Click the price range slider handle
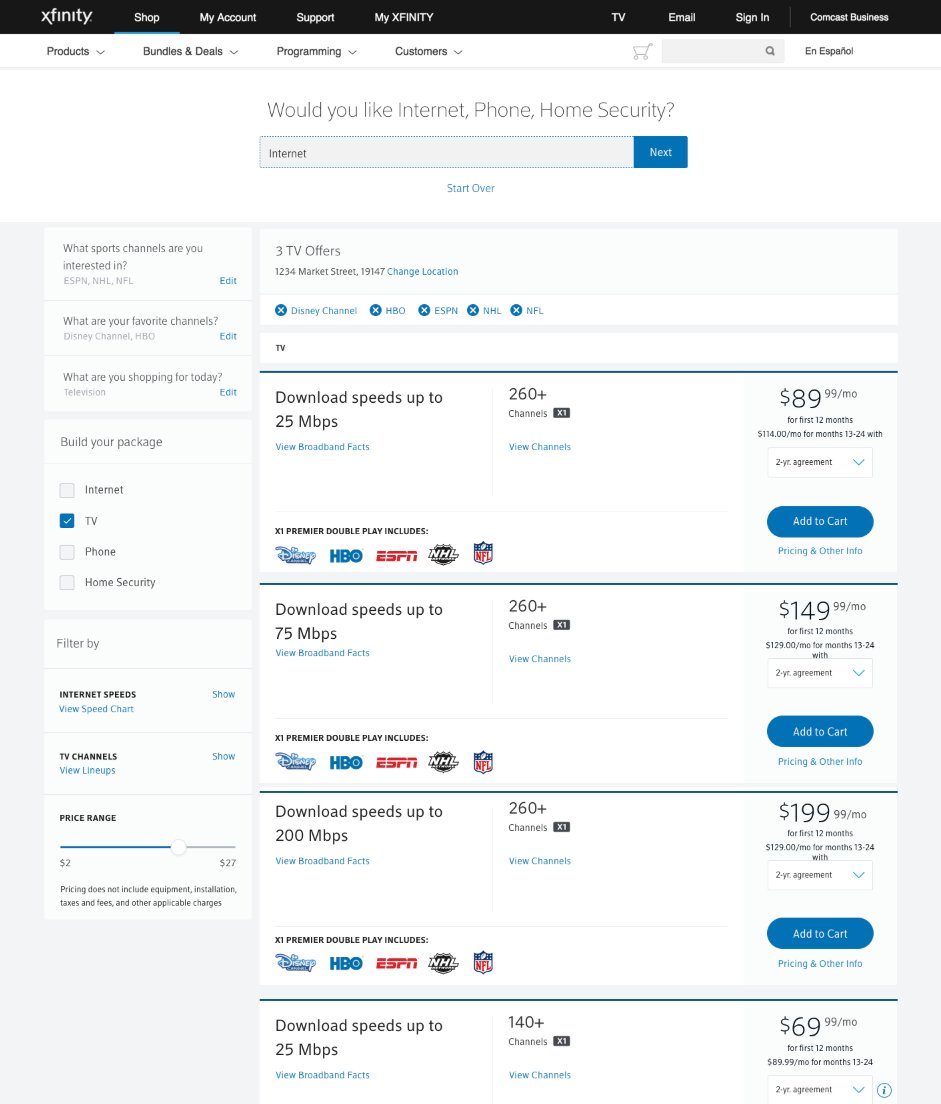This screenshot has height=1104, width=941. click(x=178, y=847)
